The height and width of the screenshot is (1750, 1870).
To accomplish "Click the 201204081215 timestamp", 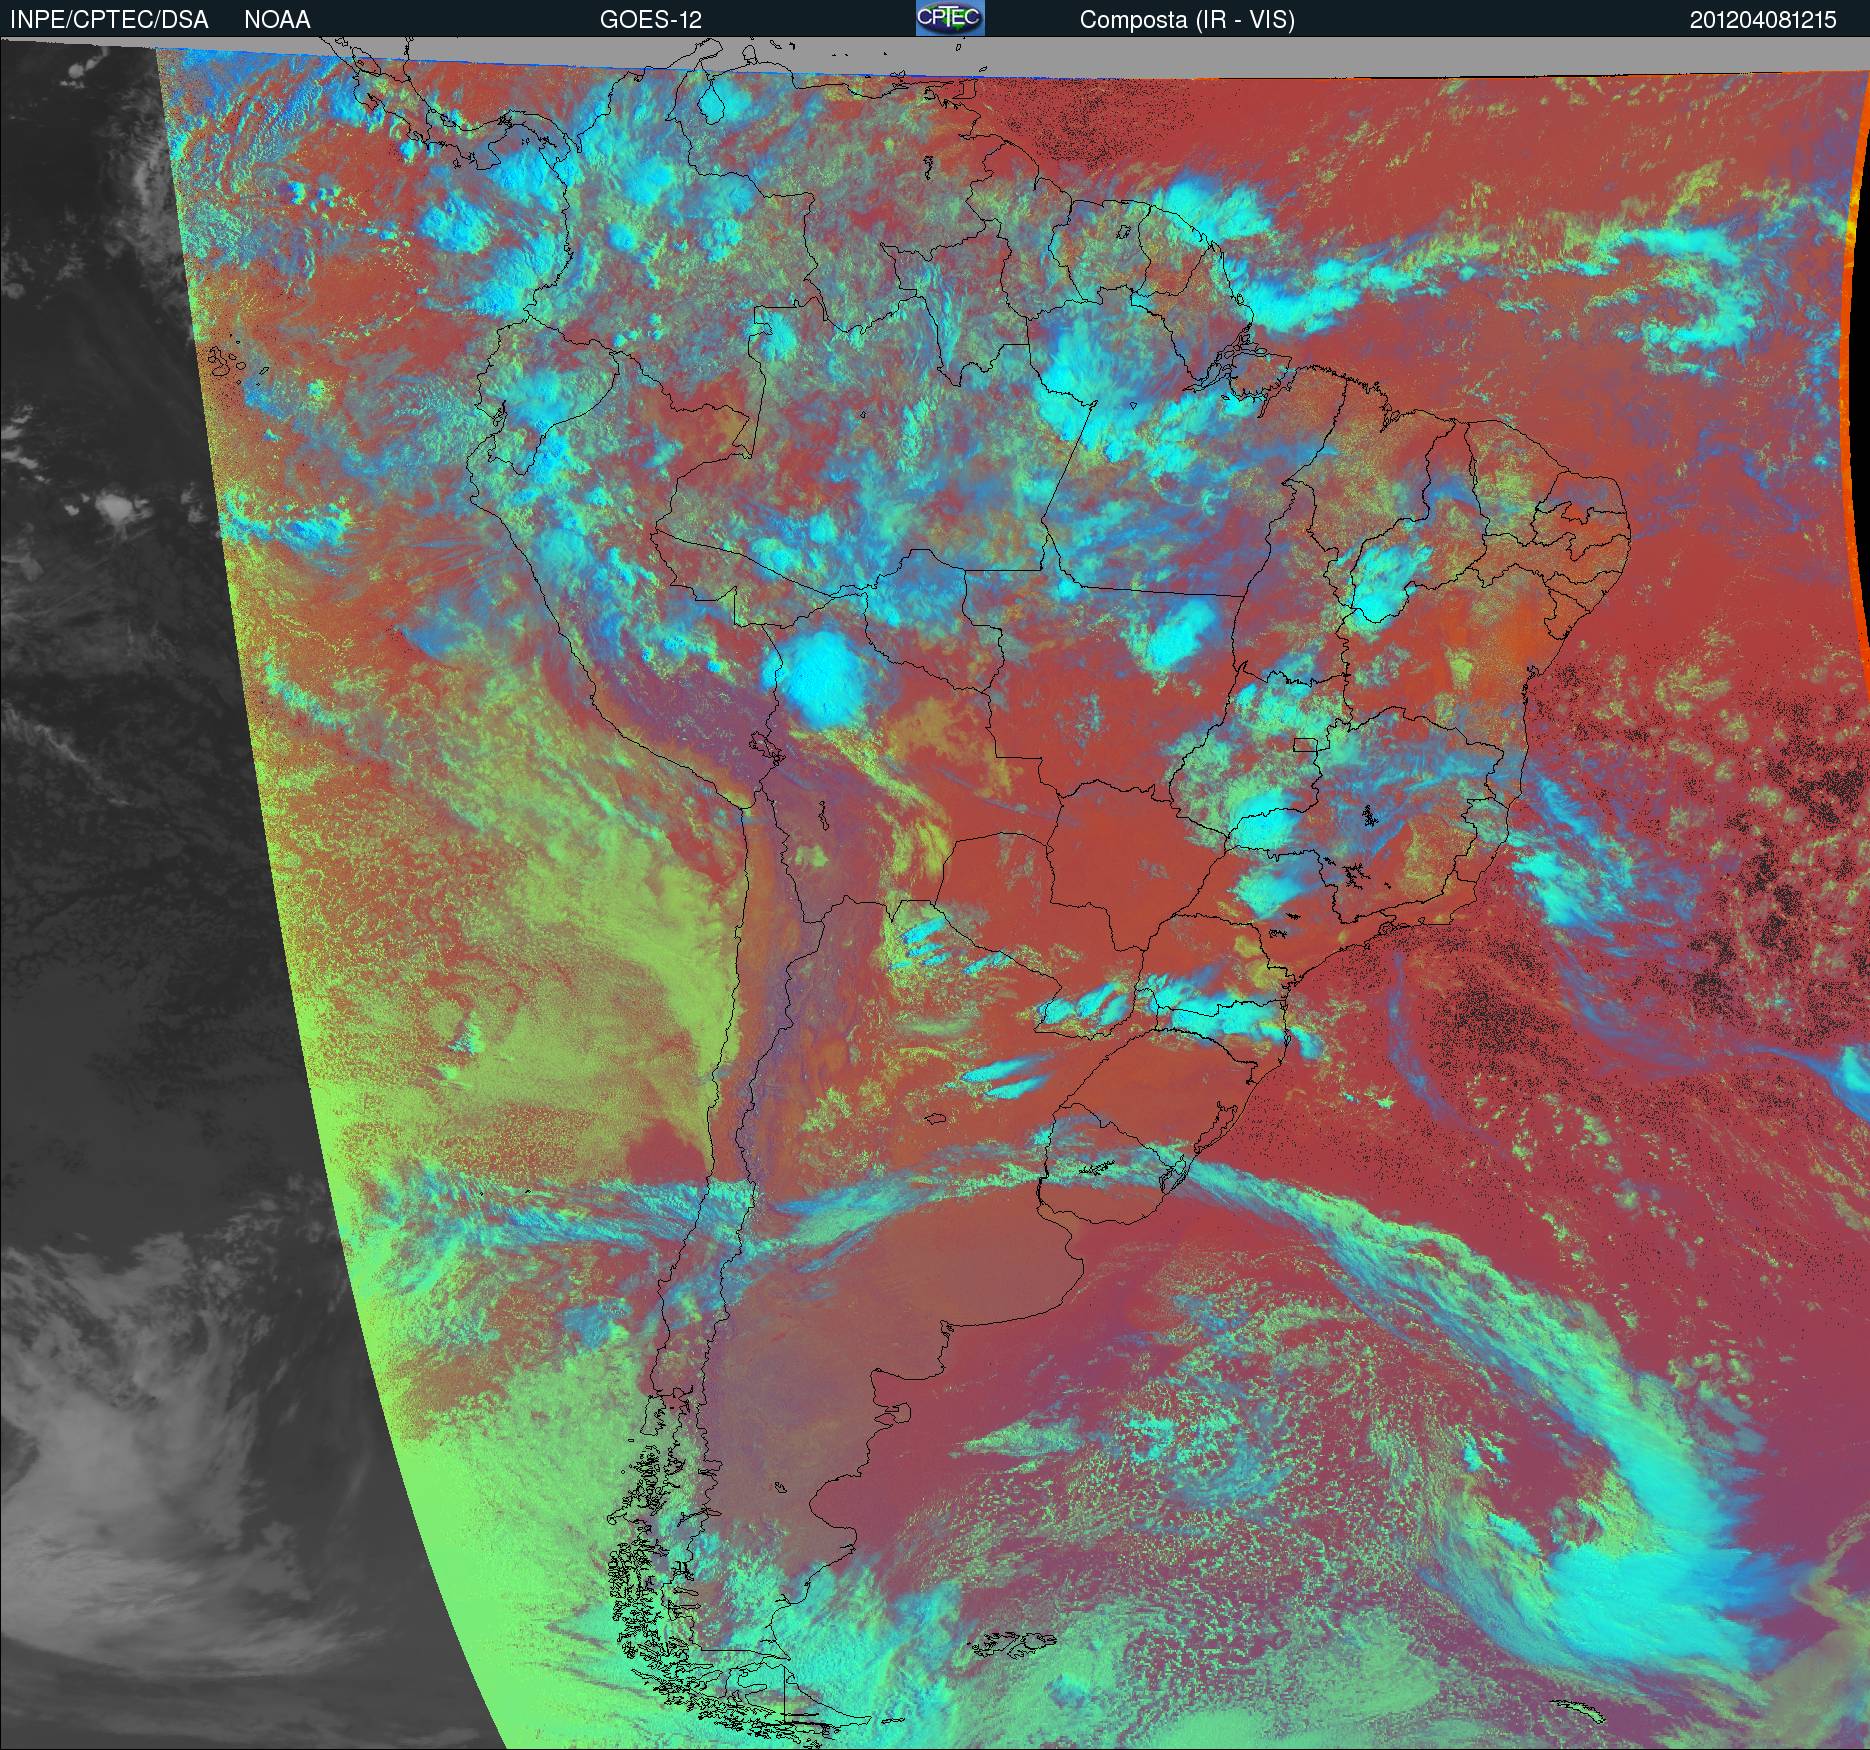I will pyautogui.click(x=1763, y=20).
